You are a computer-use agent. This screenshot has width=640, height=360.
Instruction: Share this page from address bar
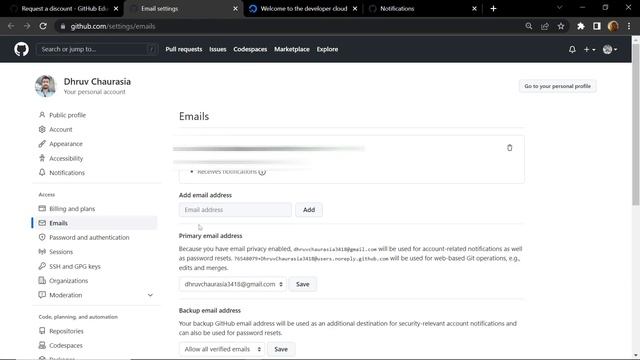coord(544,26)
